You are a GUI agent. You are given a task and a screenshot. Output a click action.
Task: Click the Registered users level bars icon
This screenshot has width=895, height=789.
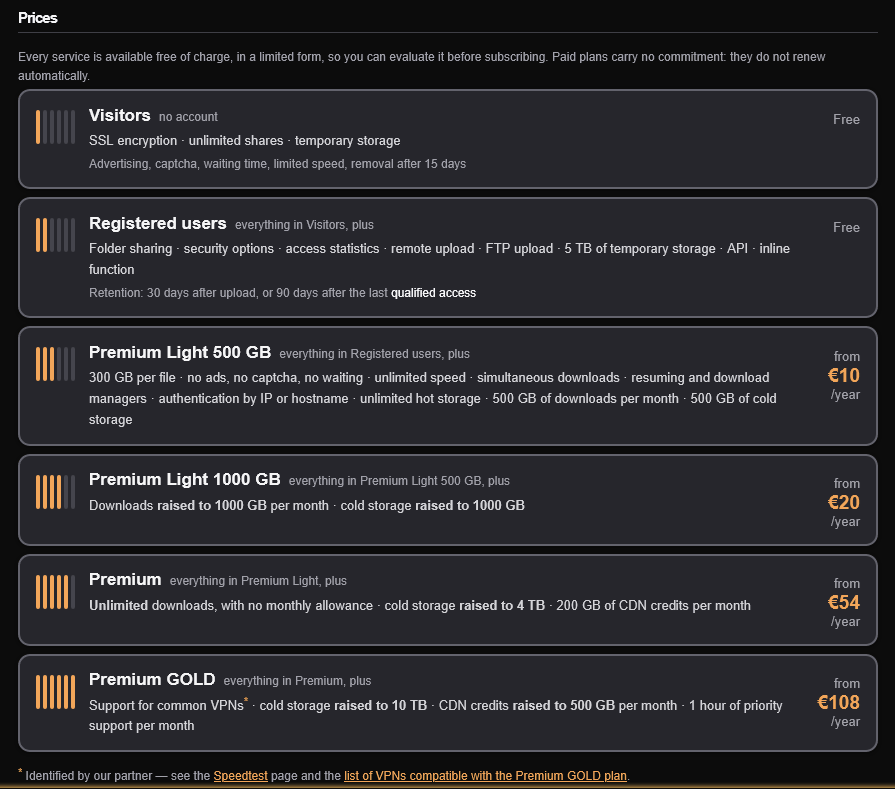(55, 235)
